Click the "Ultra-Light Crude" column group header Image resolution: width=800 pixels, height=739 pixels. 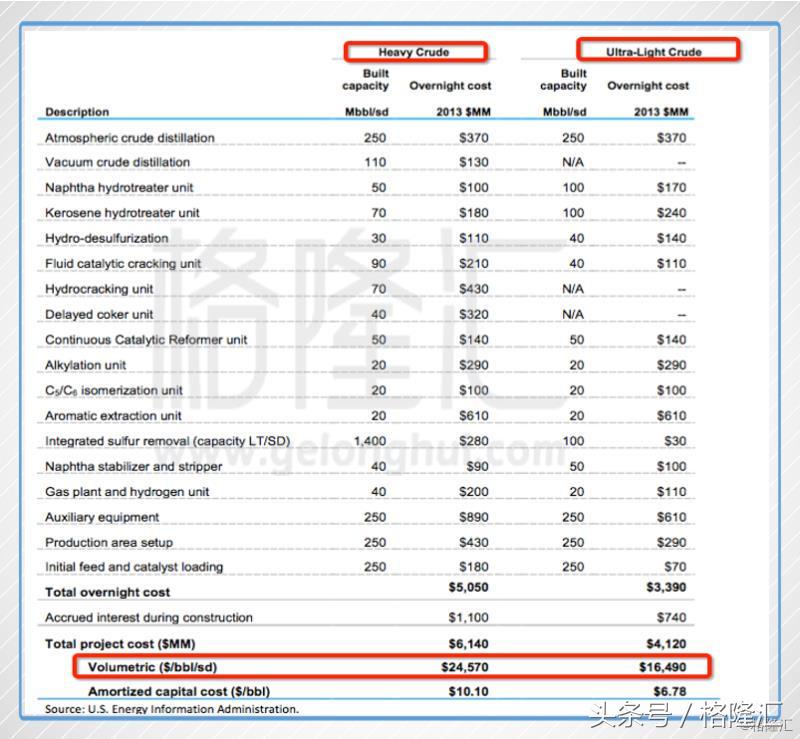click(x=654, y=52)
